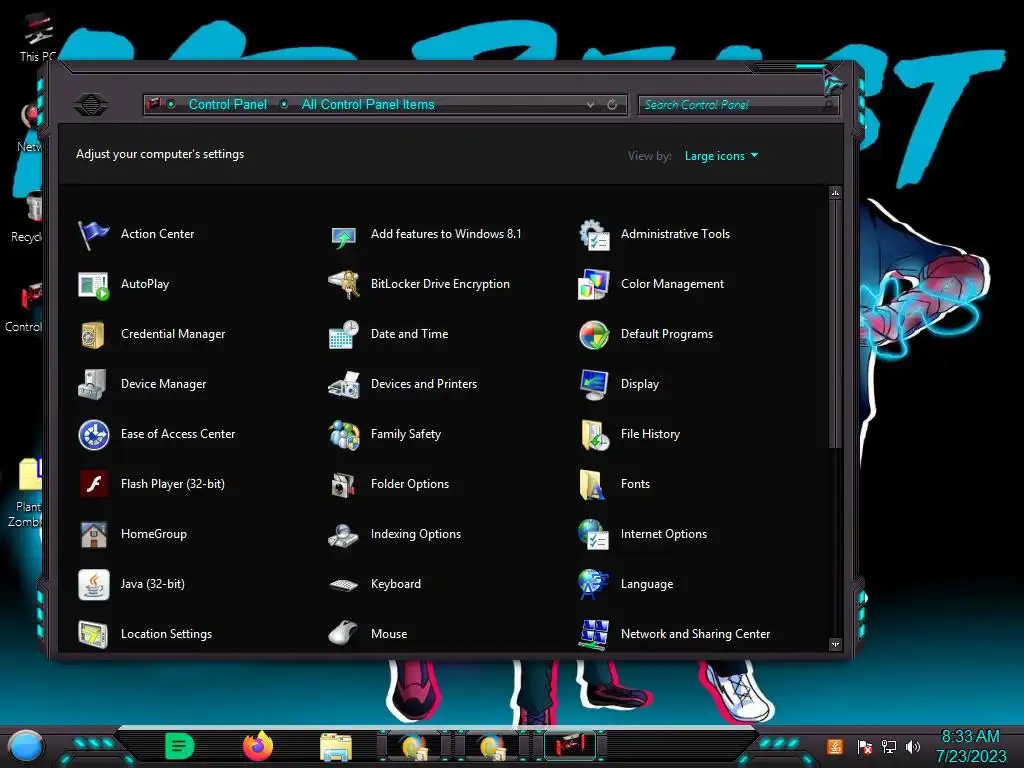The height and width of the screenshot is (768, 1024).
Task: Click the Search Control Panel field
Action: pyautogui.click(x=739, y=104)
